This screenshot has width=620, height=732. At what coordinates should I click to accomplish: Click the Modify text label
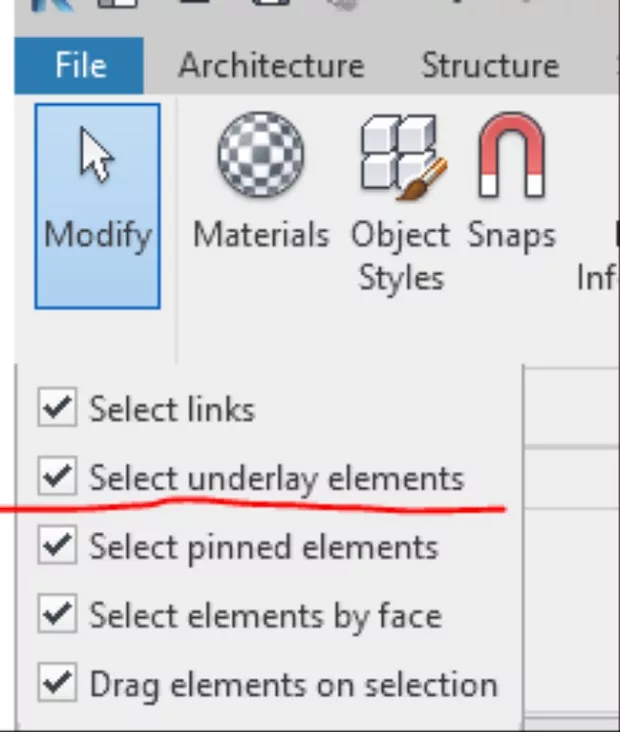[x=98, y=236]
